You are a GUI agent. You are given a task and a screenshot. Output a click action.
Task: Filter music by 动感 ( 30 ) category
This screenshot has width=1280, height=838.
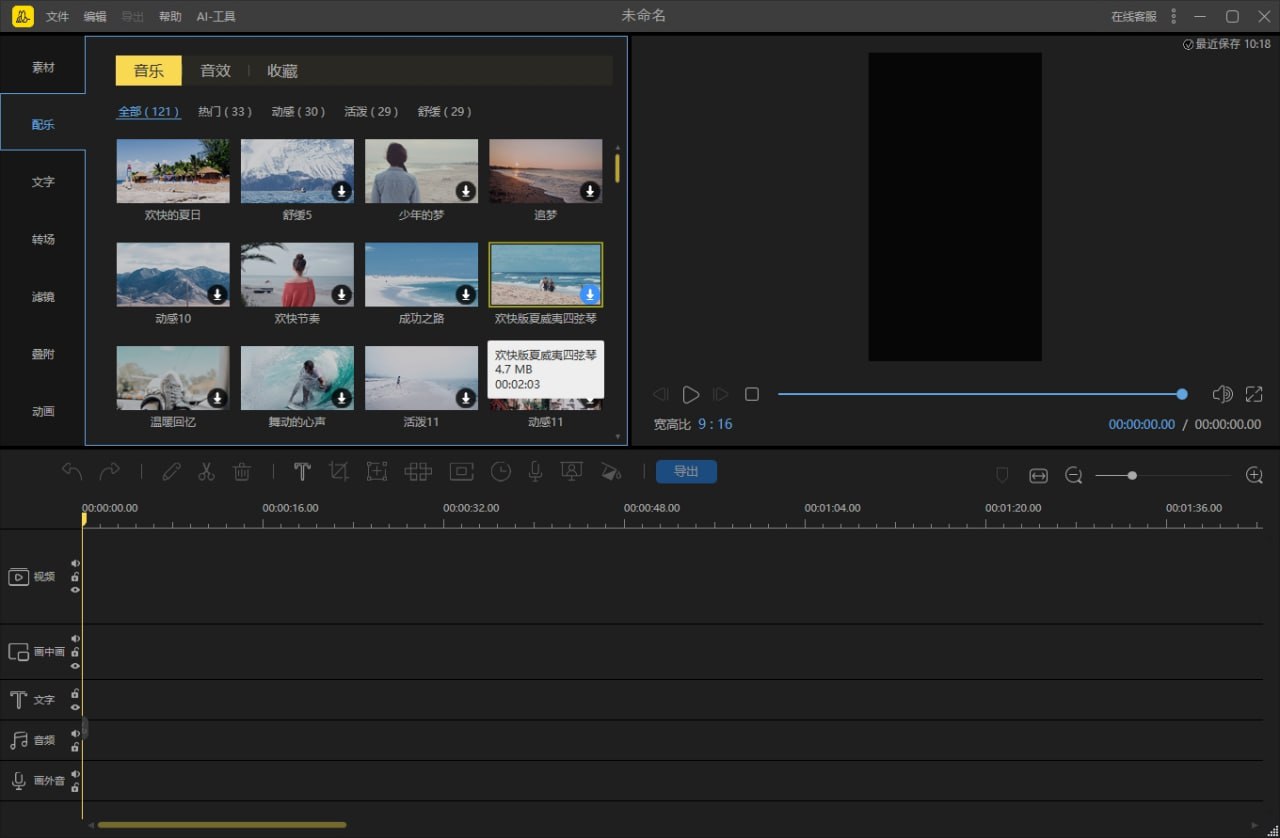pyautogui.click(x=298, y=112)
